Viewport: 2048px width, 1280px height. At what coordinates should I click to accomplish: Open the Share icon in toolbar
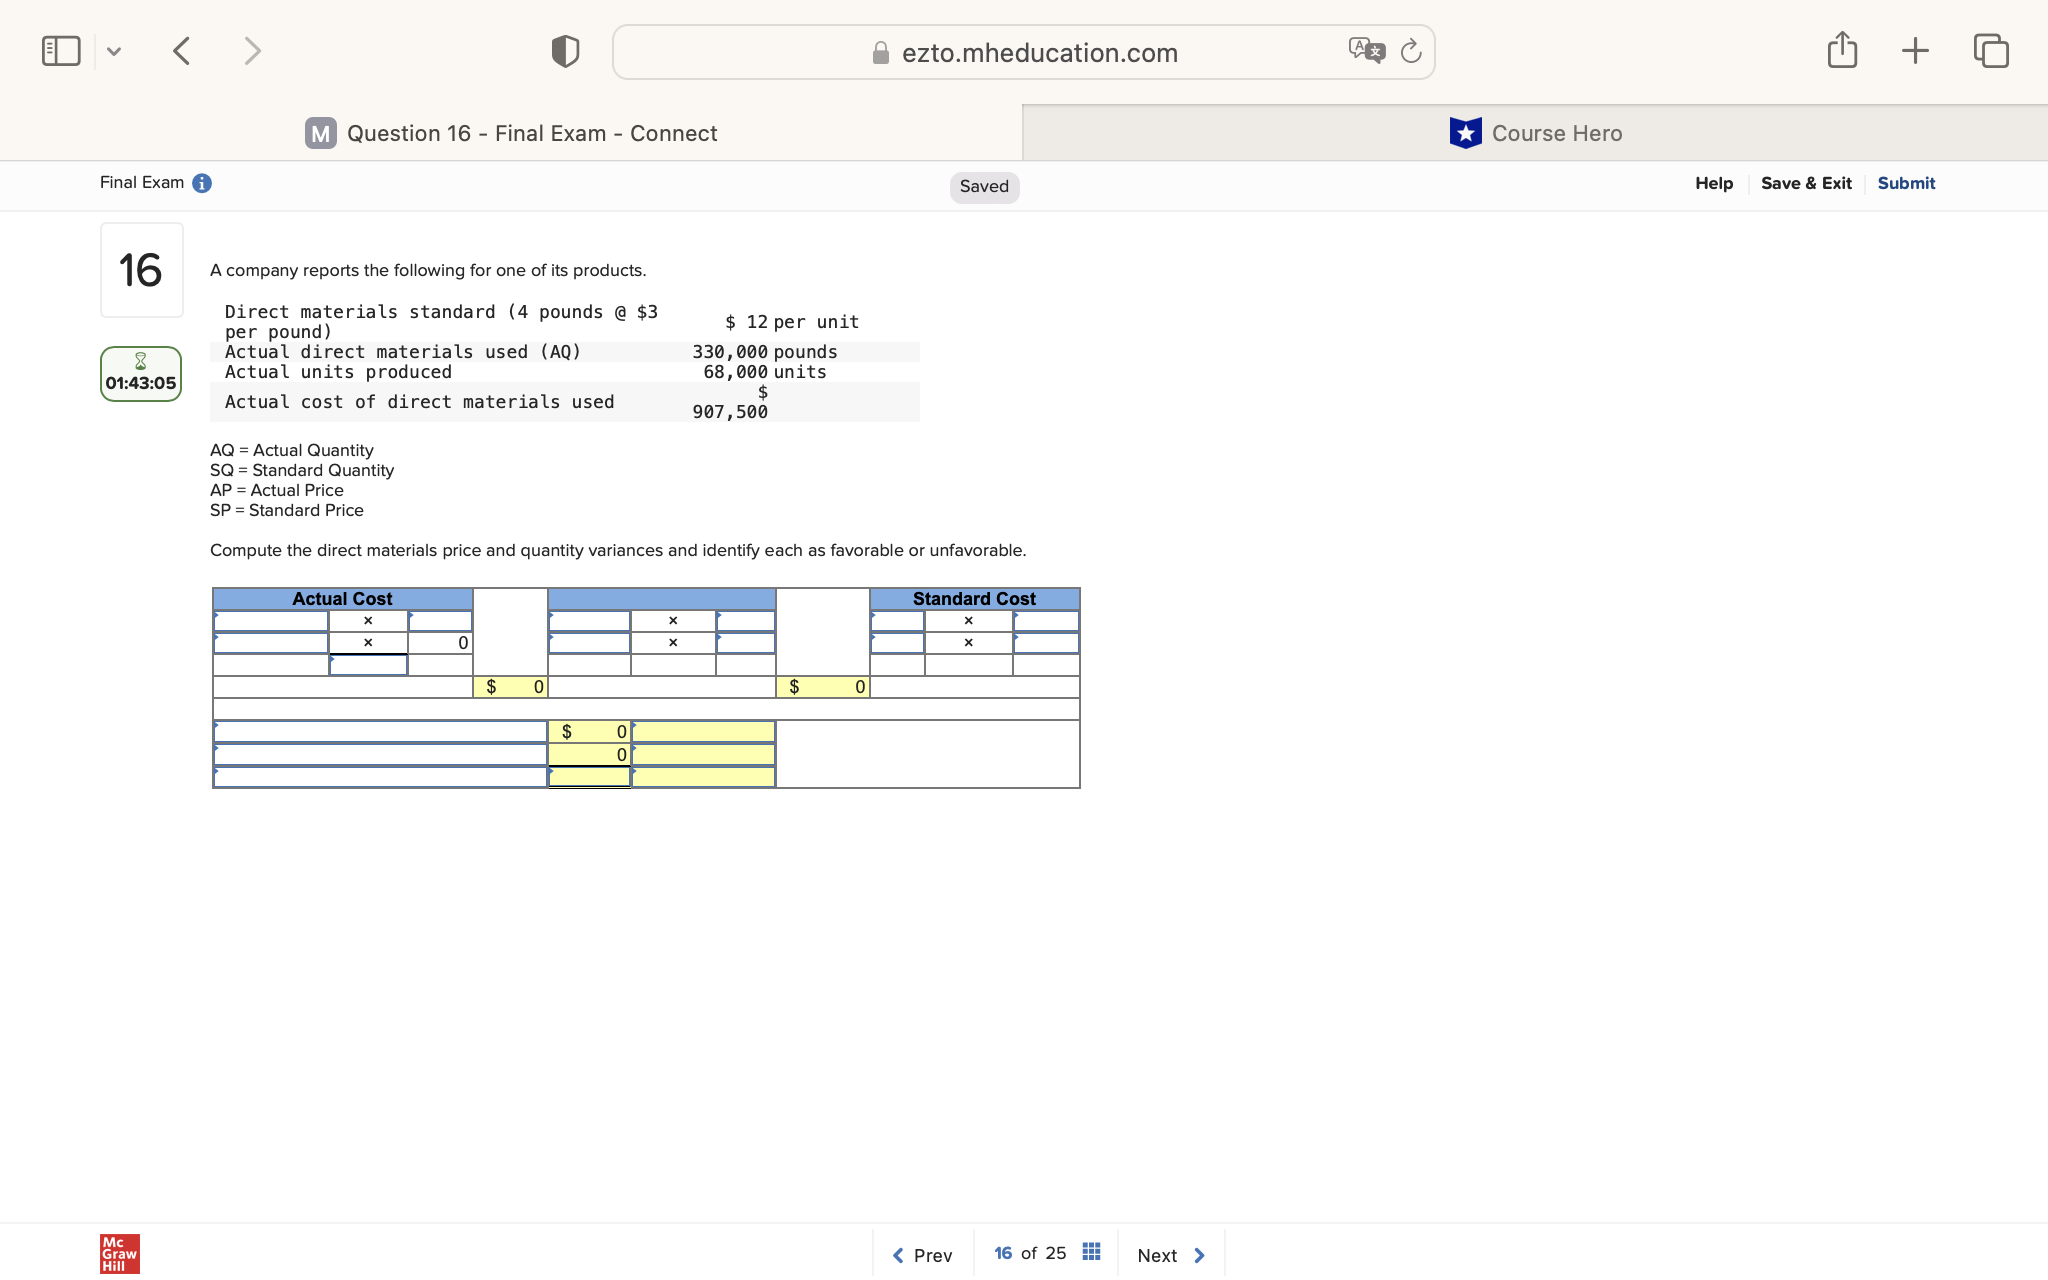coord(1842,50)
